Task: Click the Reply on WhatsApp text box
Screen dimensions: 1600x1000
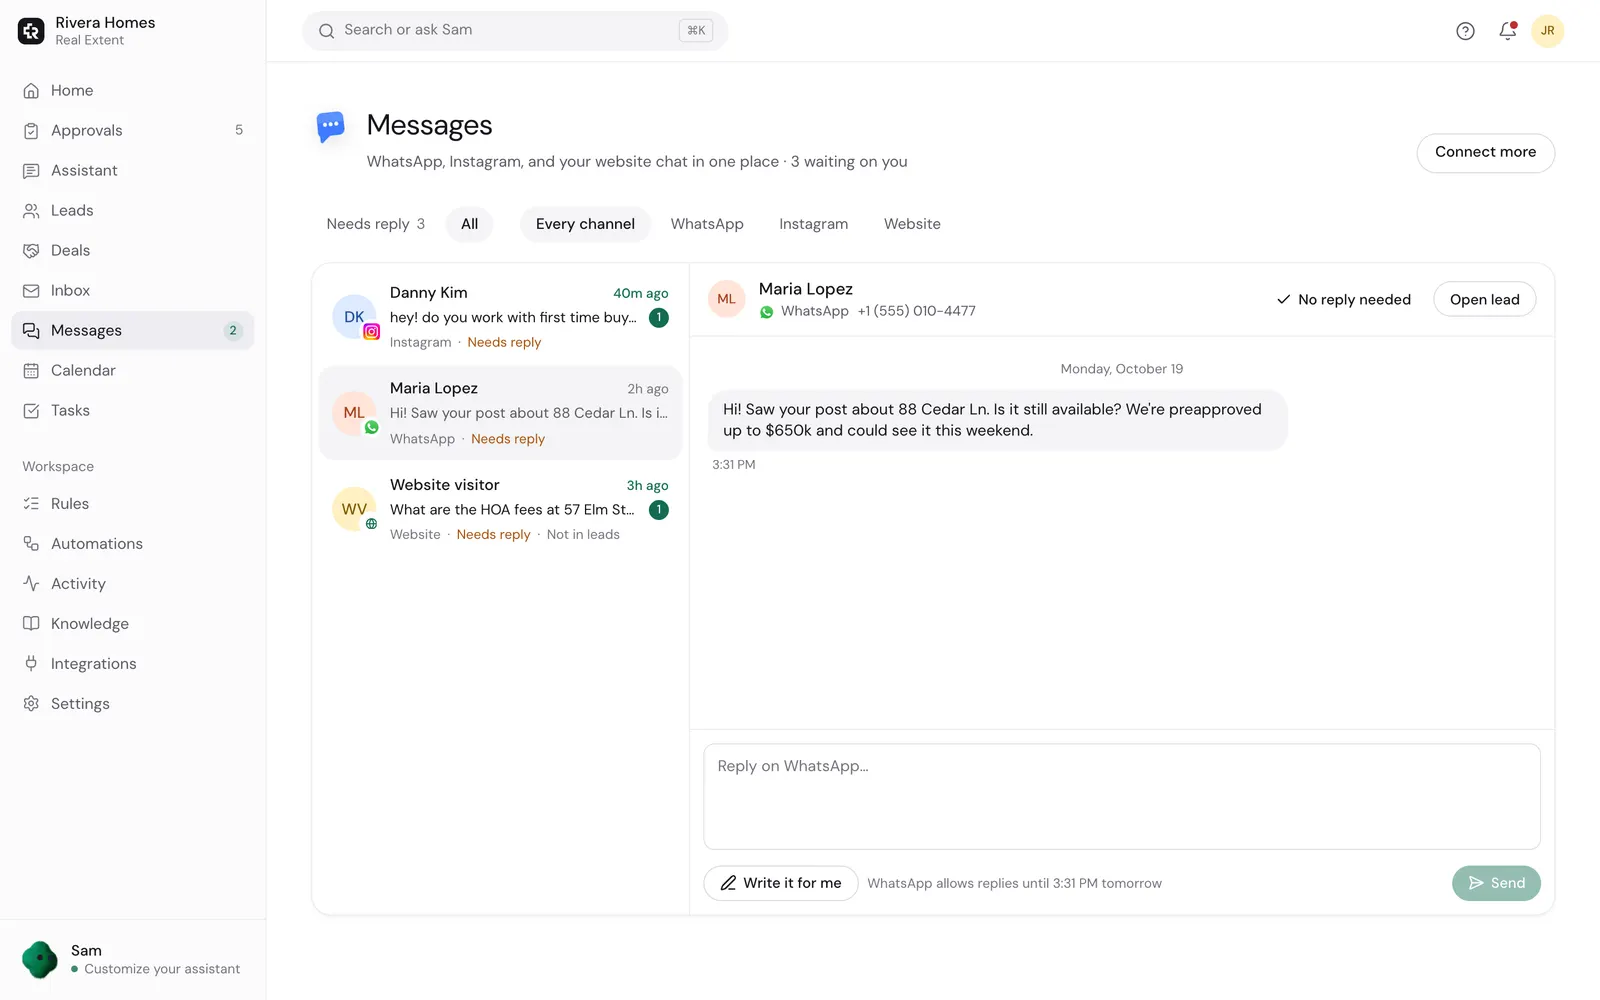Action: click(1122, 797)
